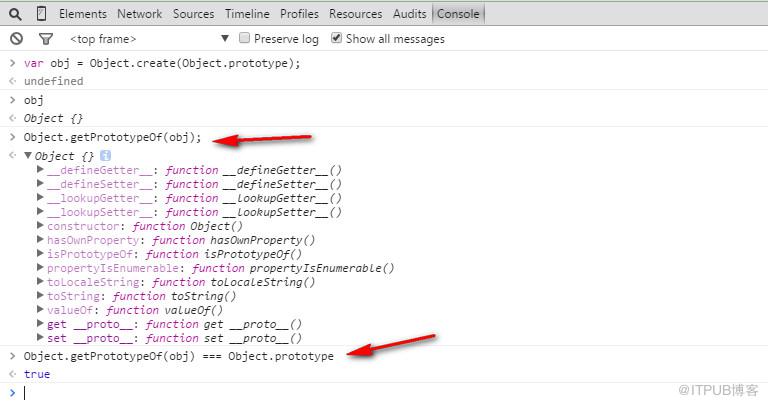Expand the set __proto__ entry
768x405 pixels.
coord(41,337)
